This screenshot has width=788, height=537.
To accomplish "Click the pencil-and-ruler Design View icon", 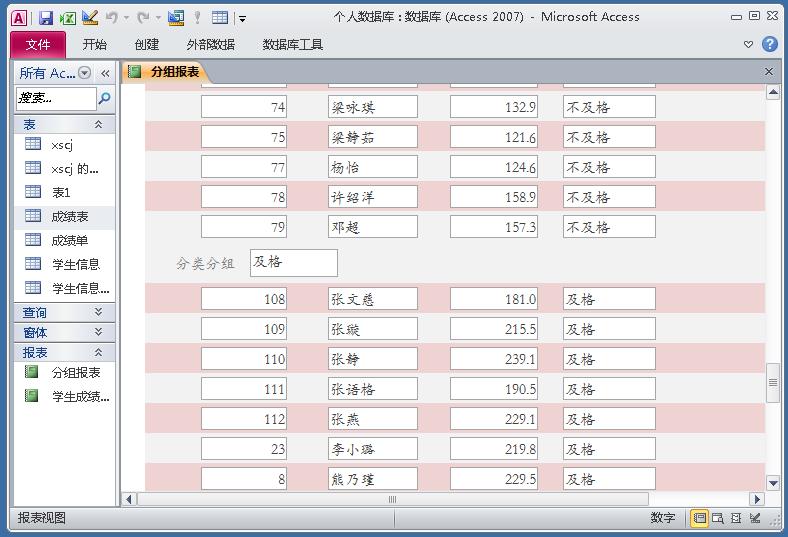I will coord(90,18).
